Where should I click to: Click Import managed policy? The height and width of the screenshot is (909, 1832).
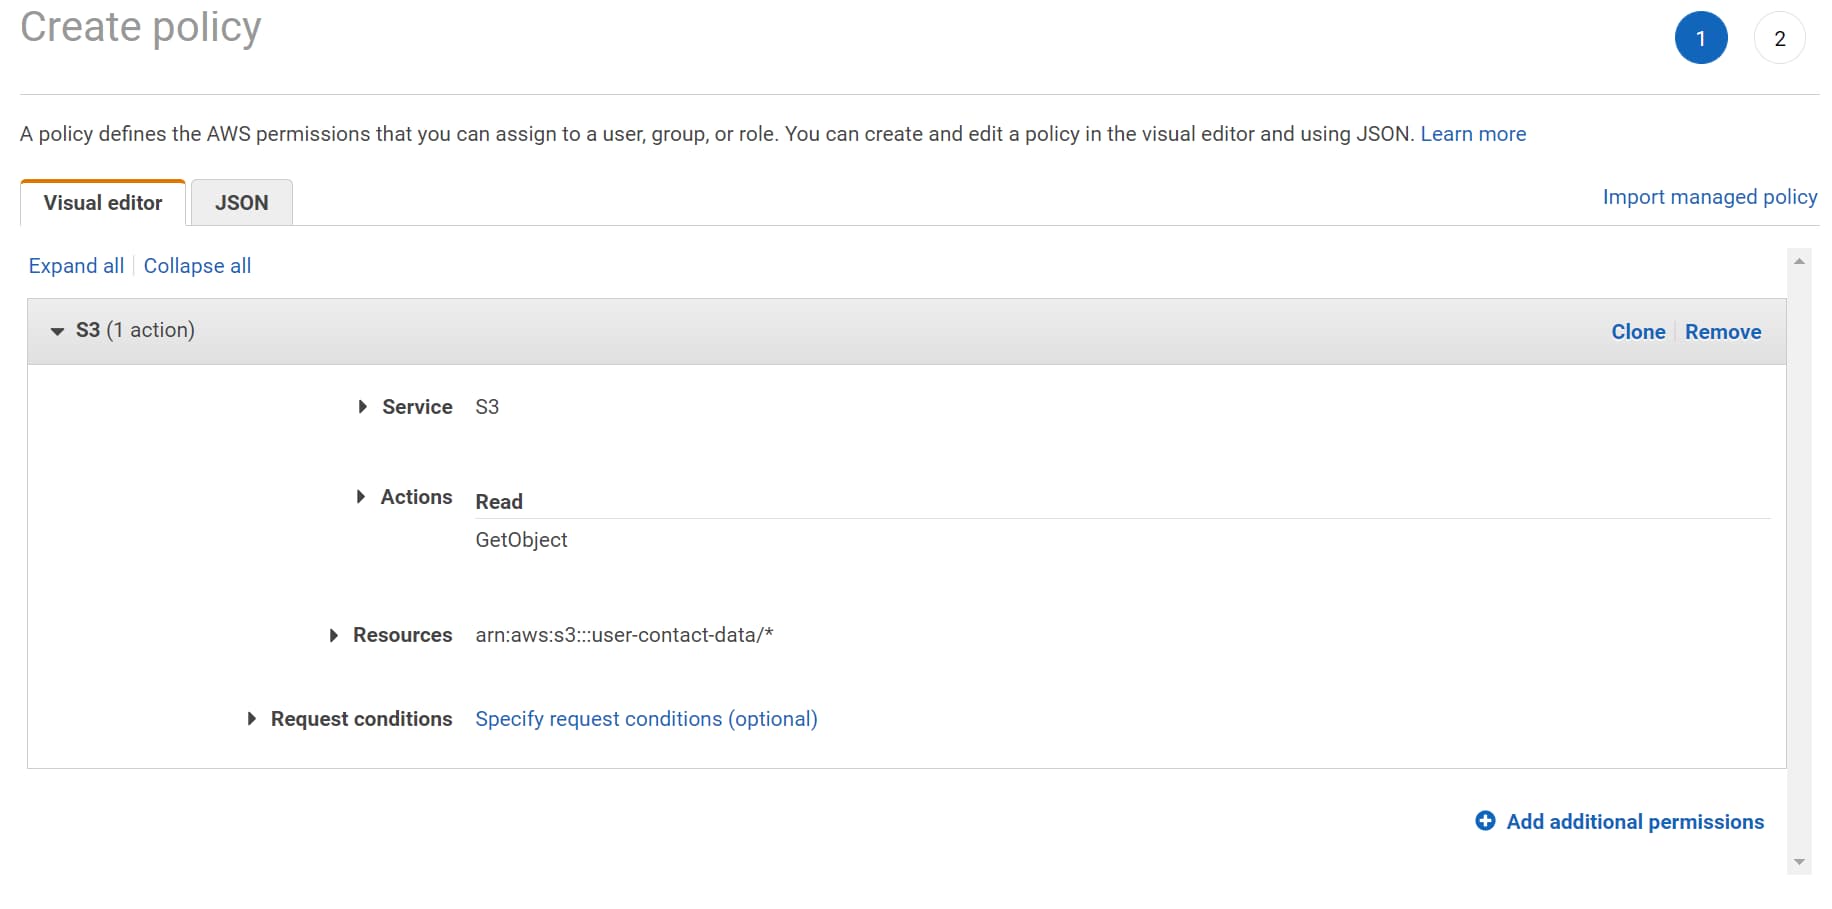point(1710,197)
